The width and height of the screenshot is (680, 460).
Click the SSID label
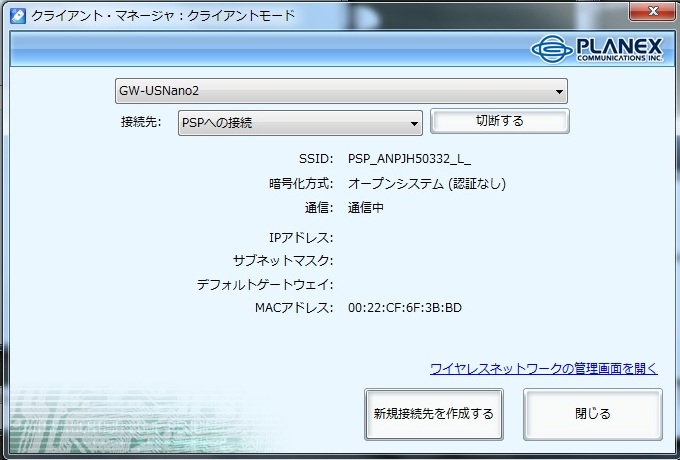click(x=316, y=159)
